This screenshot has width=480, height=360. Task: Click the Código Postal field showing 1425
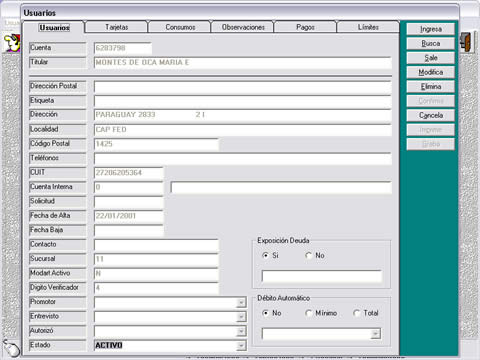(x=156, y=144)
